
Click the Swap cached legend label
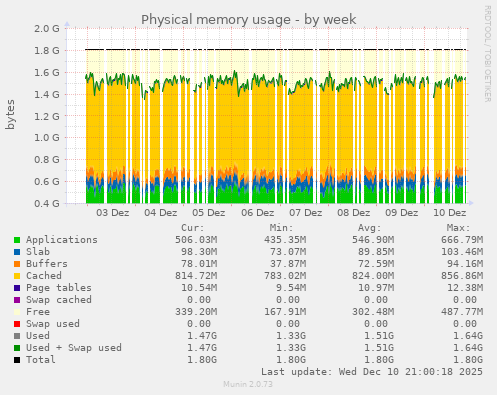59,300
